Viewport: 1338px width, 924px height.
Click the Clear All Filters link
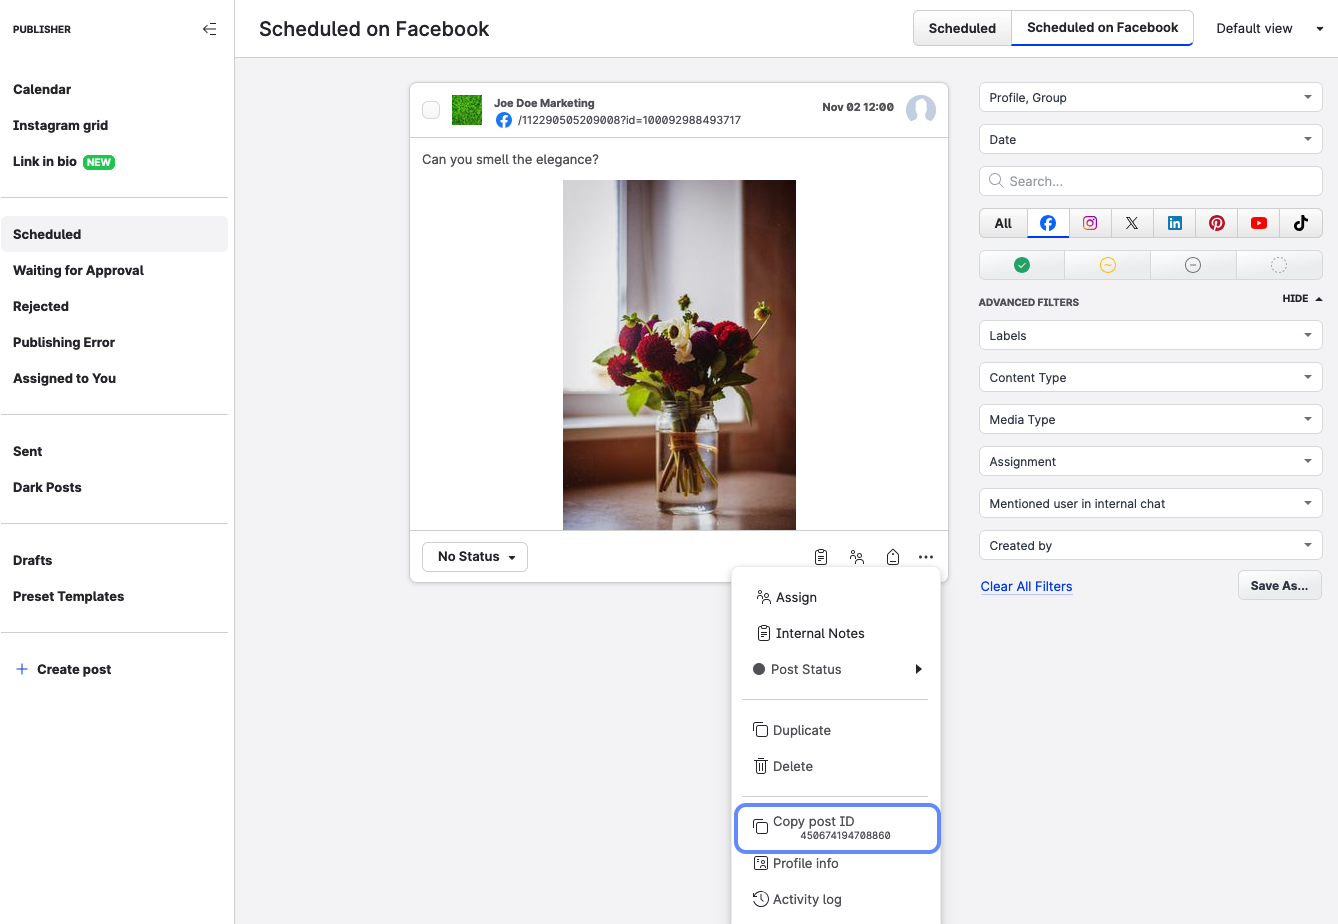click(x=1026, y=587)
